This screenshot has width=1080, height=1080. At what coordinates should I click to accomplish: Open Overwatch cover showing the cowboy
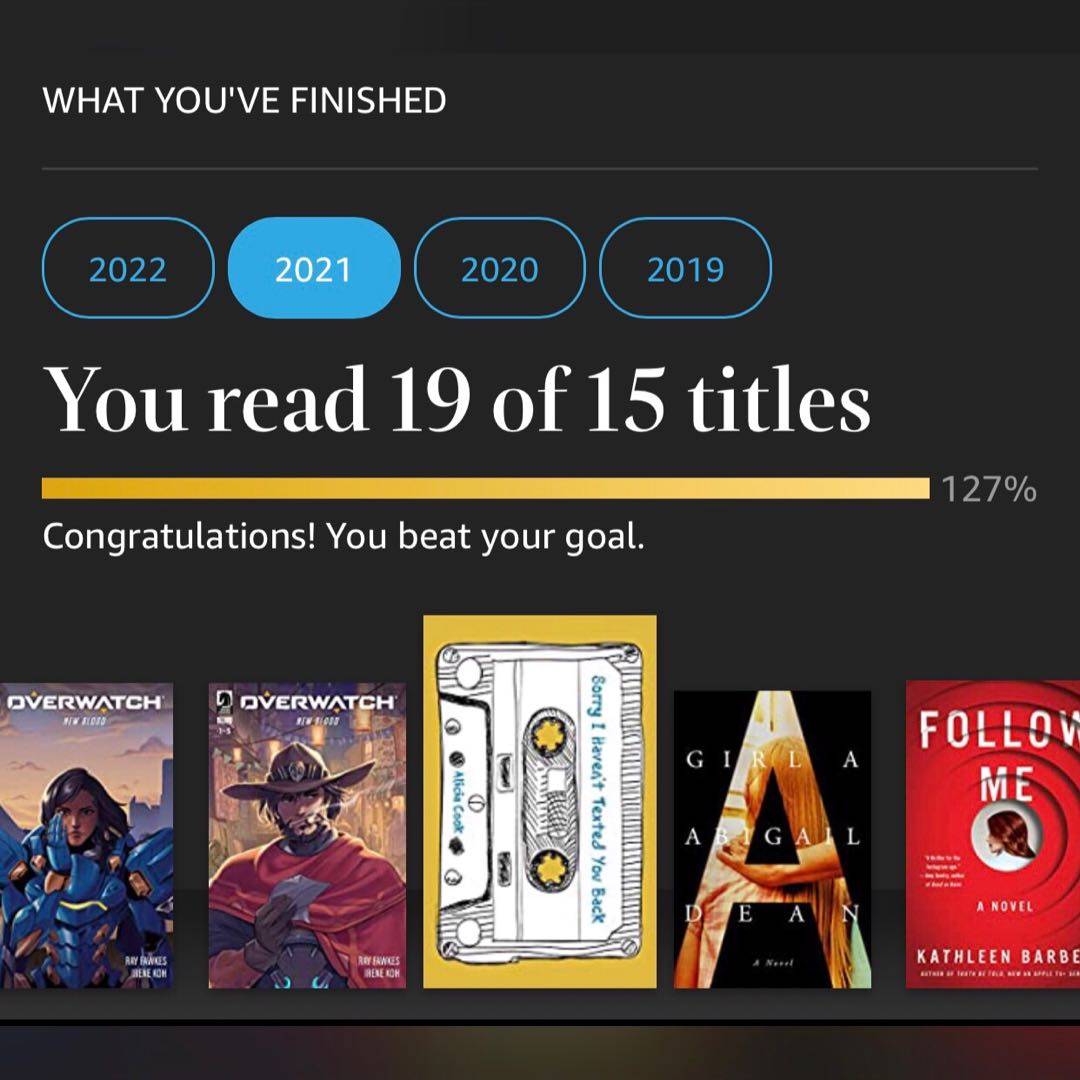tap(307, 835)
